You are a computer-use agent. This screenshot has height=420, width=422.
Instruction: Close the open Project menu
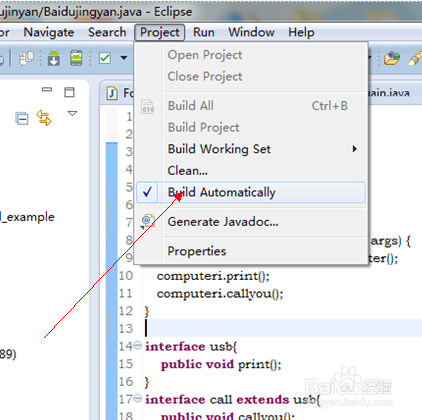click(x=160, y=32)
